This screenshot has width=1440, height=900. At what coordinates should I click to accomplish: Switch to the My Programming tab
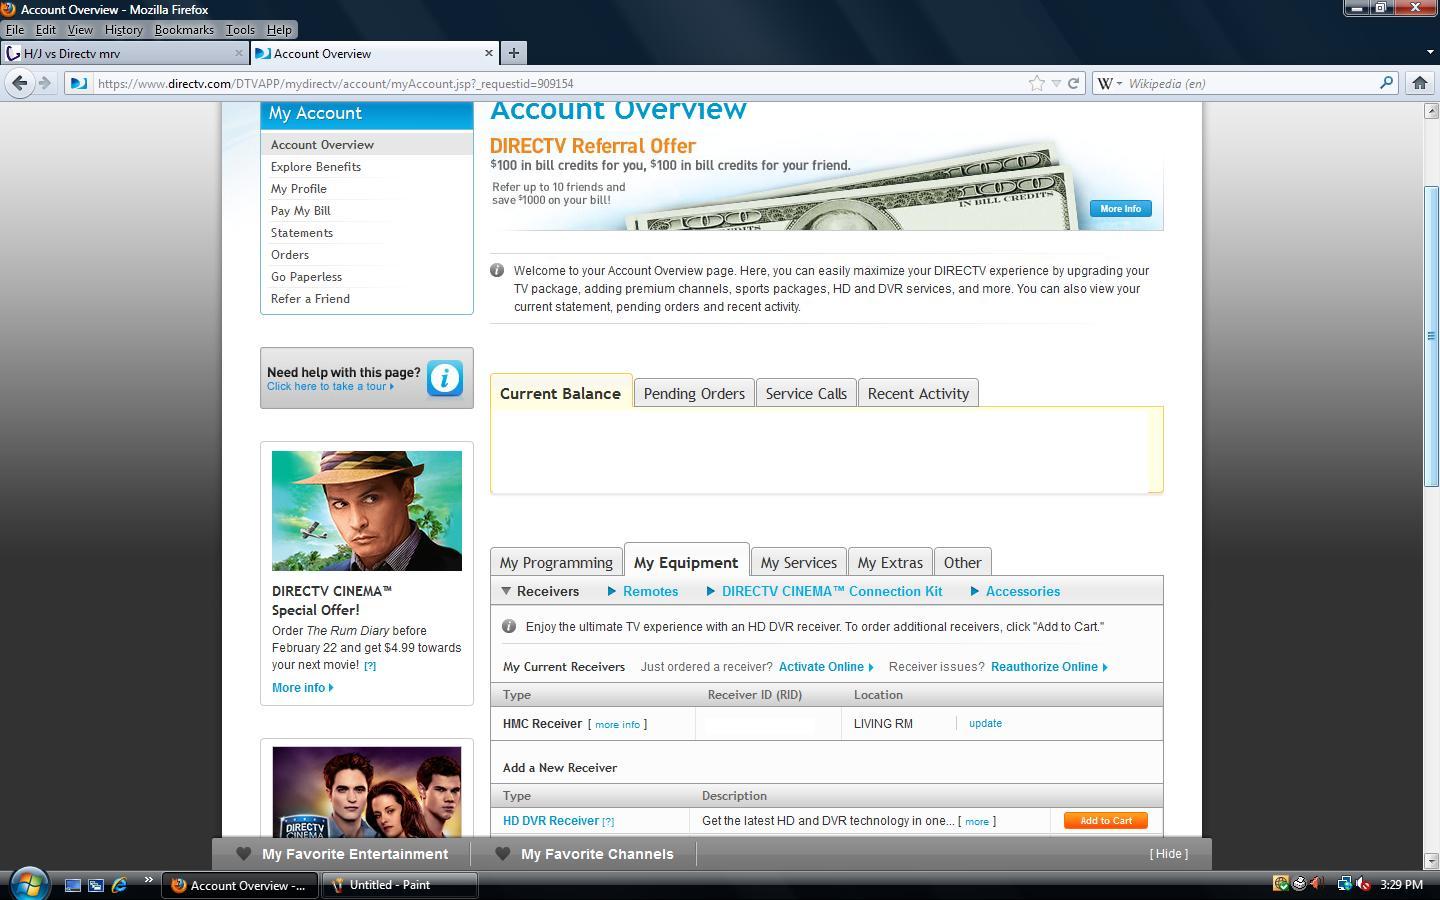pos(556,562)
